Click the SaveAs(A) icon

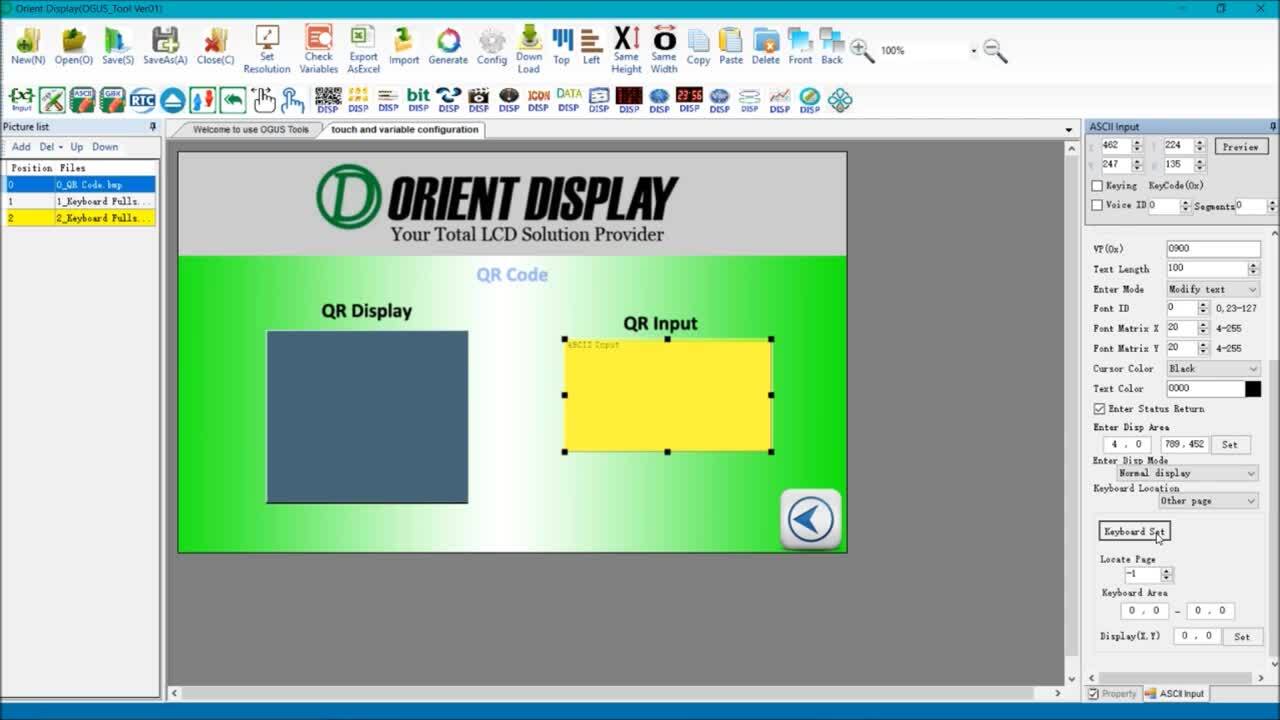[165, 46]
